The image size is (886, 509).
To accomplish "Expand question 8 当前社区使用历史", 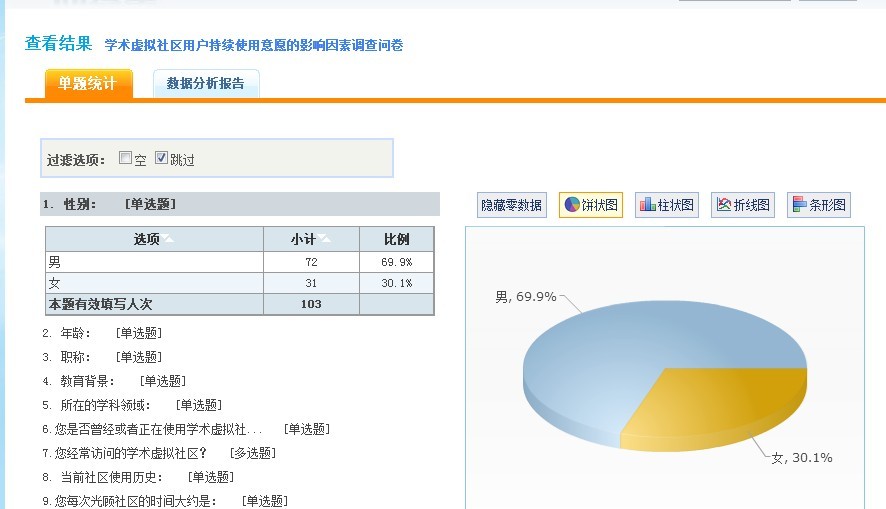I will click(x=138, y=477).
